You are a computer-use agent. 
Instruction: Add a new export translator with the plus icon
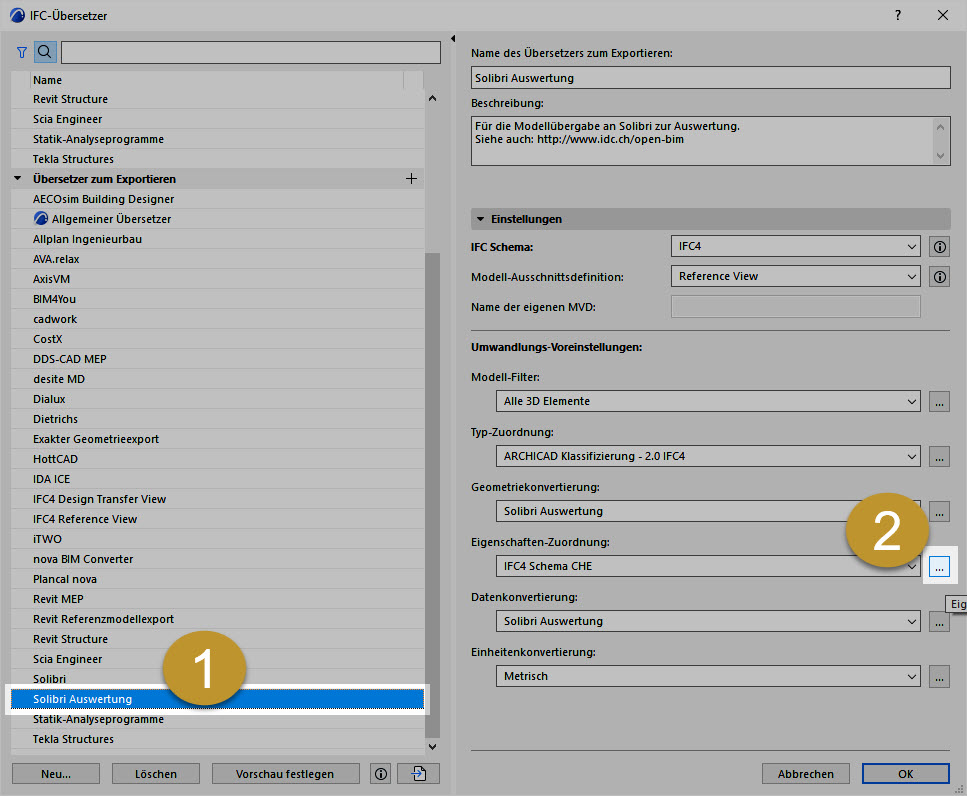point(411,179)
